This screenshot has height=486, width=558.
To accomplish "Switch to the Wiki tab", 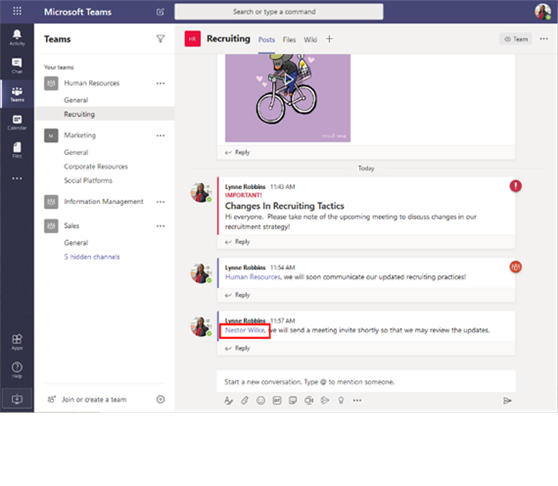I will [x=310, y=39].
